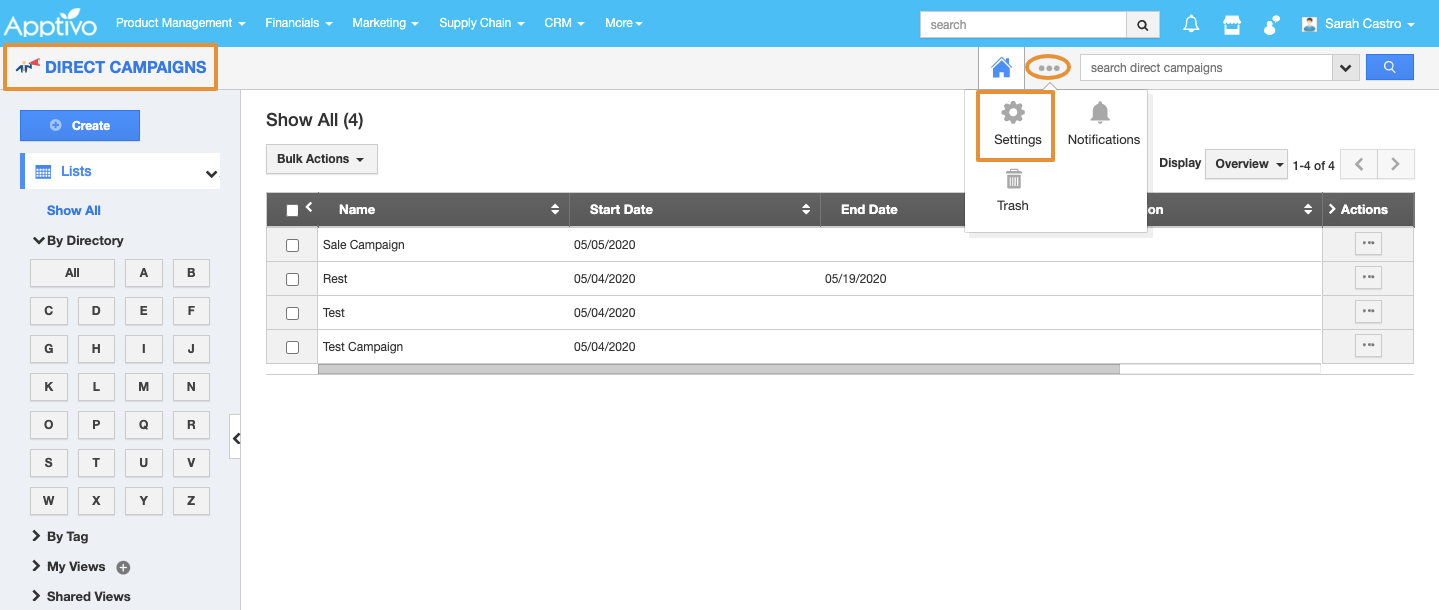Select the Test Campaign row checkbox

(x=292, y=347)
